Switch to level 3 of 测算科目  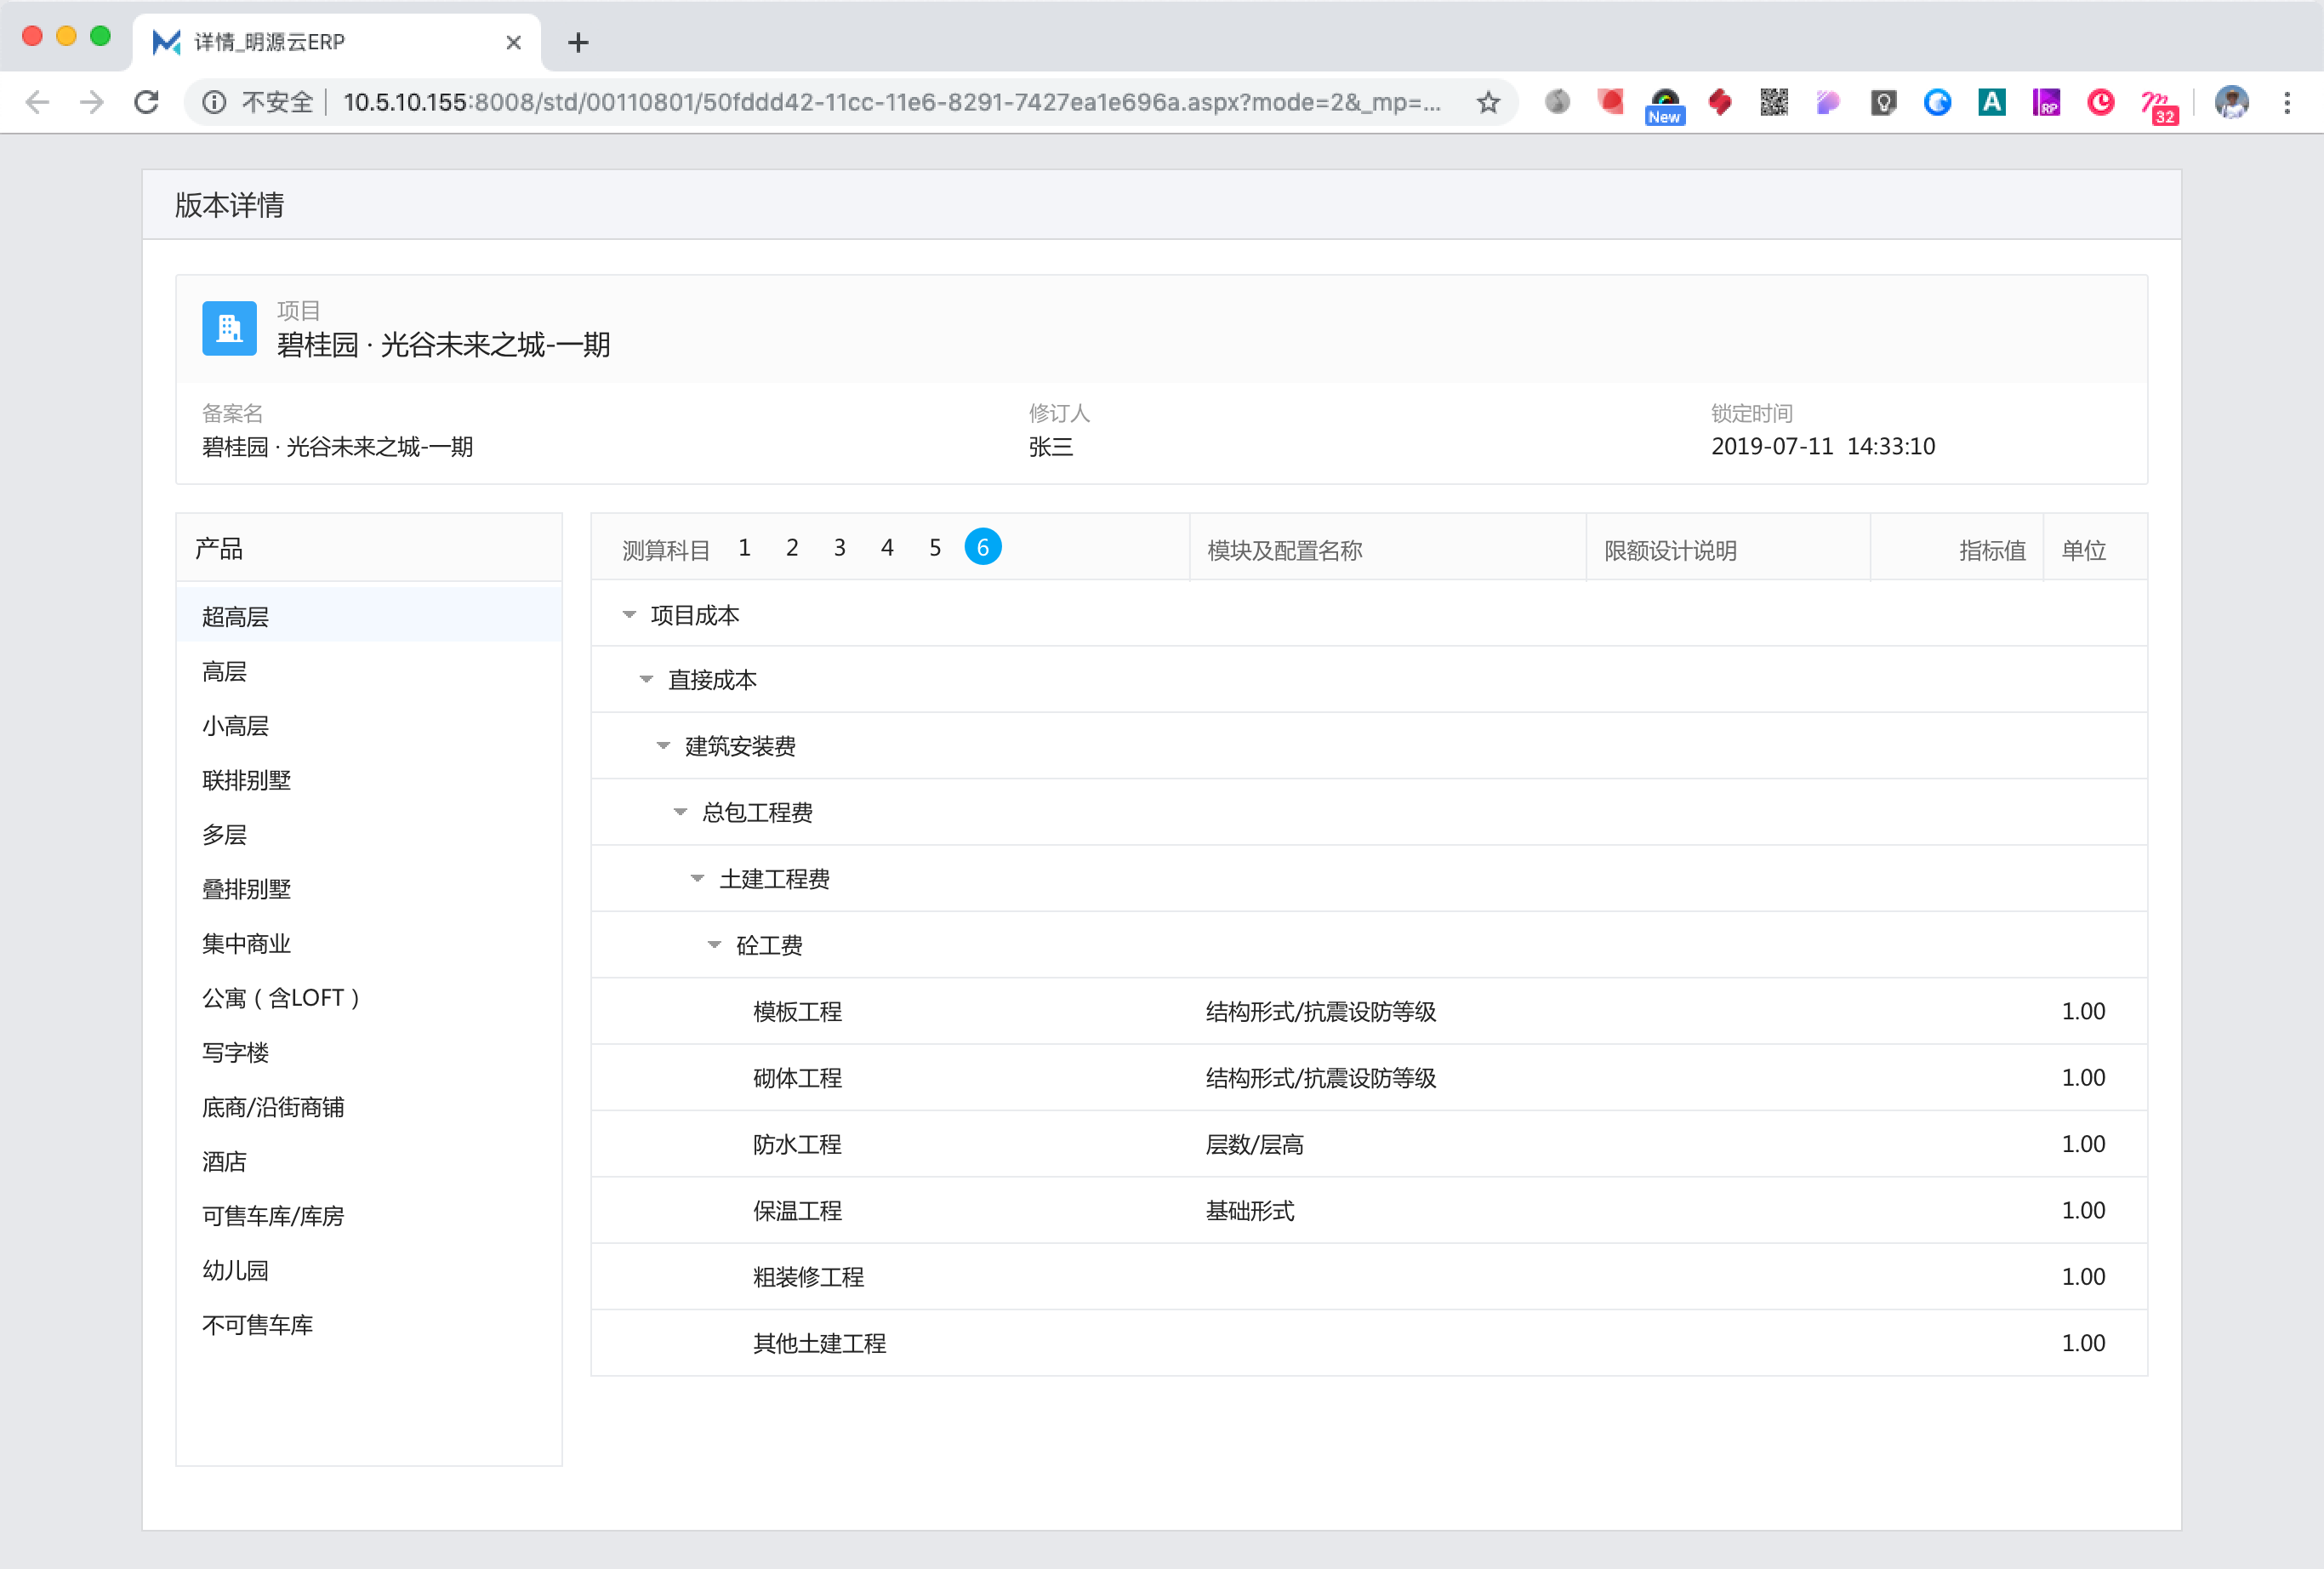pyautogui.click(x=840, y=548)
